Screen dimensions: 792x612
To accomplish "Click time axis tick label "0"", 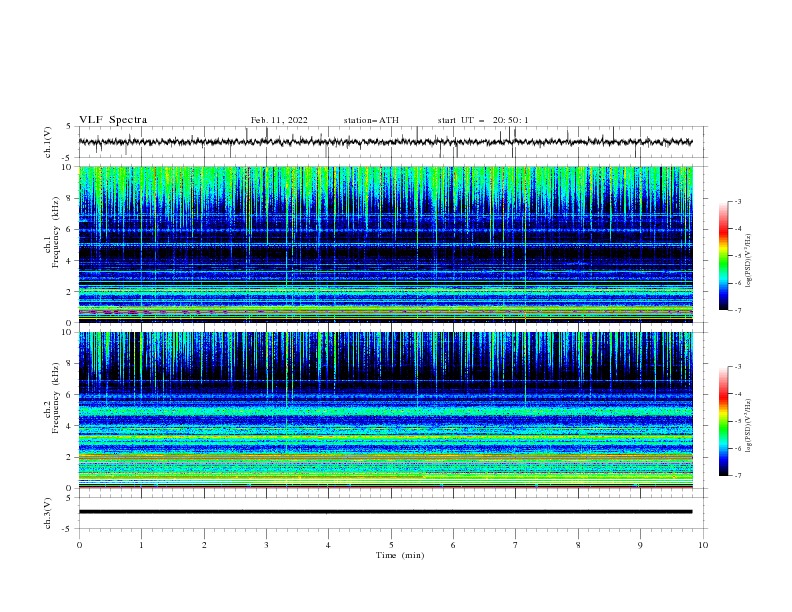I will click(79, 545).
